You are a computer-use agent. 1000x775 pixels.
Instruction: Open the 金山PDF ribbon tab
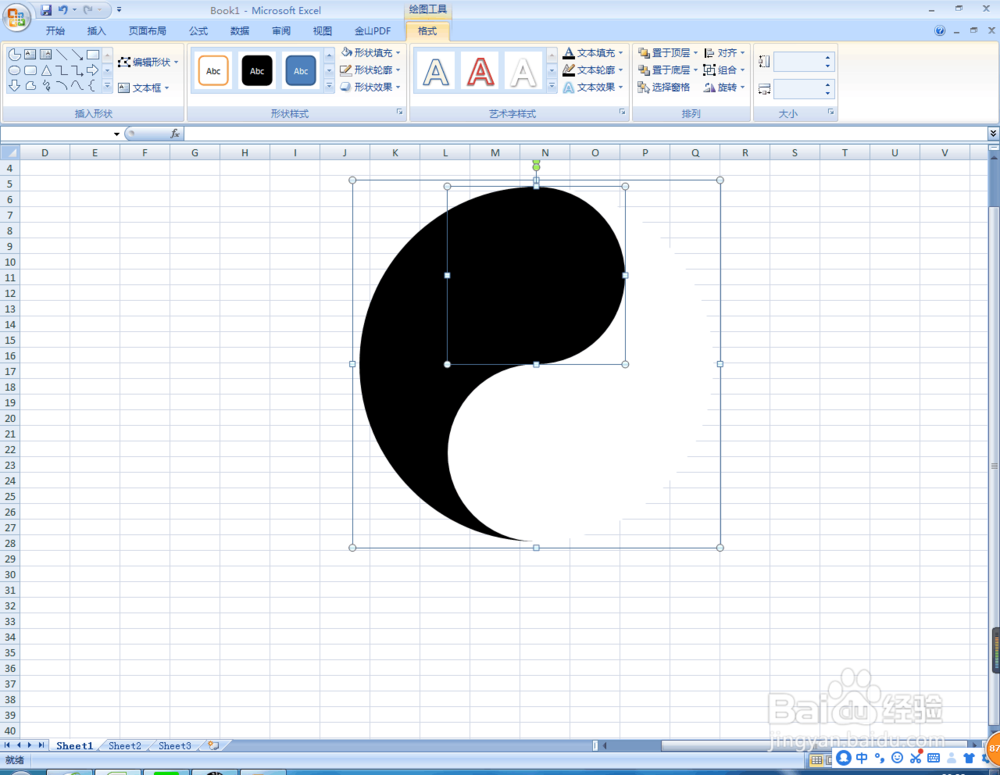pyautogui.click(x=373, y=31)
